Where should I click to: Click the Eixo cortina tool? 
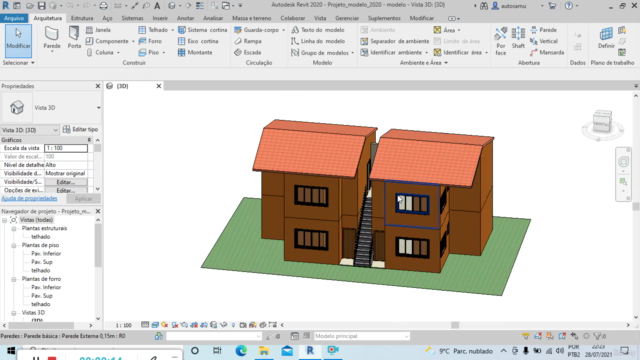198,41
